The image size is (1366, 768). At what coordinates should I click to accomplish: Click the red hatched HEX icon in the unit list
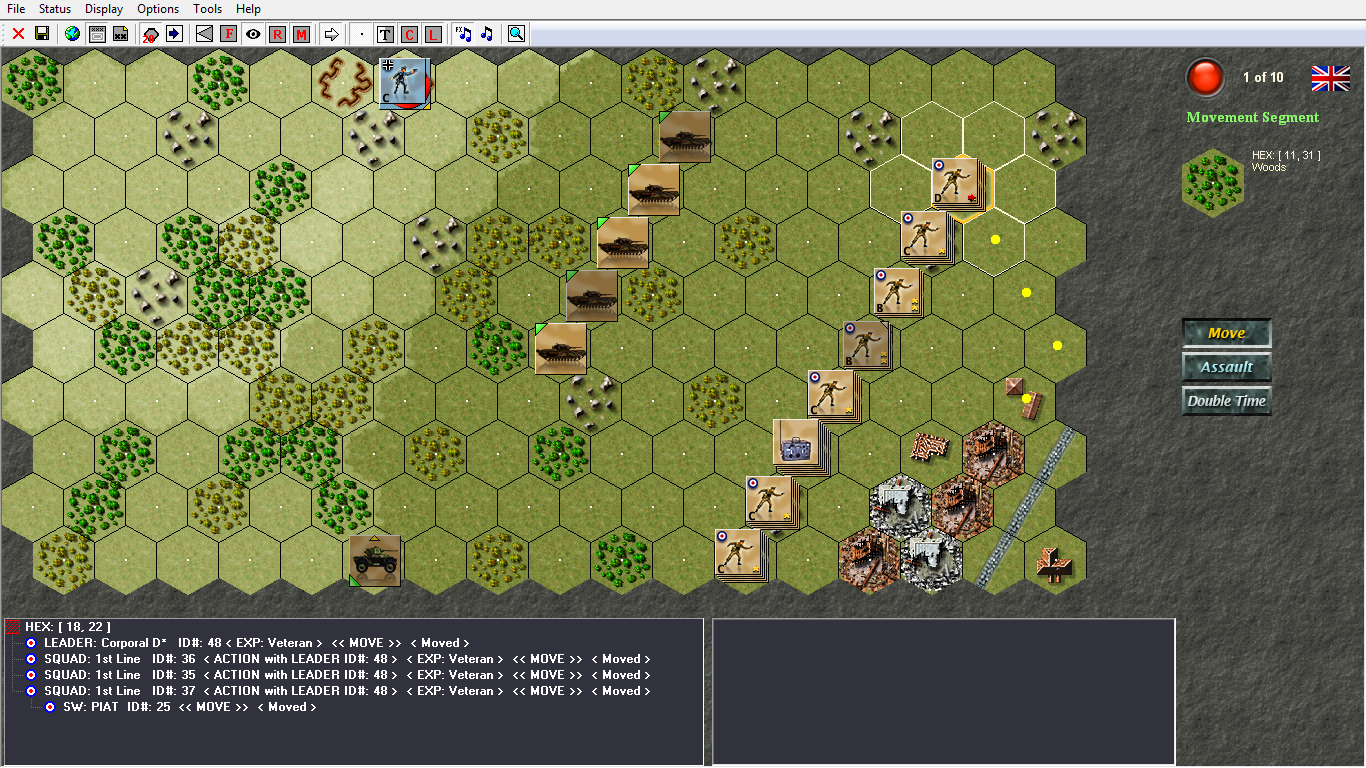click(x=13, y=627)
